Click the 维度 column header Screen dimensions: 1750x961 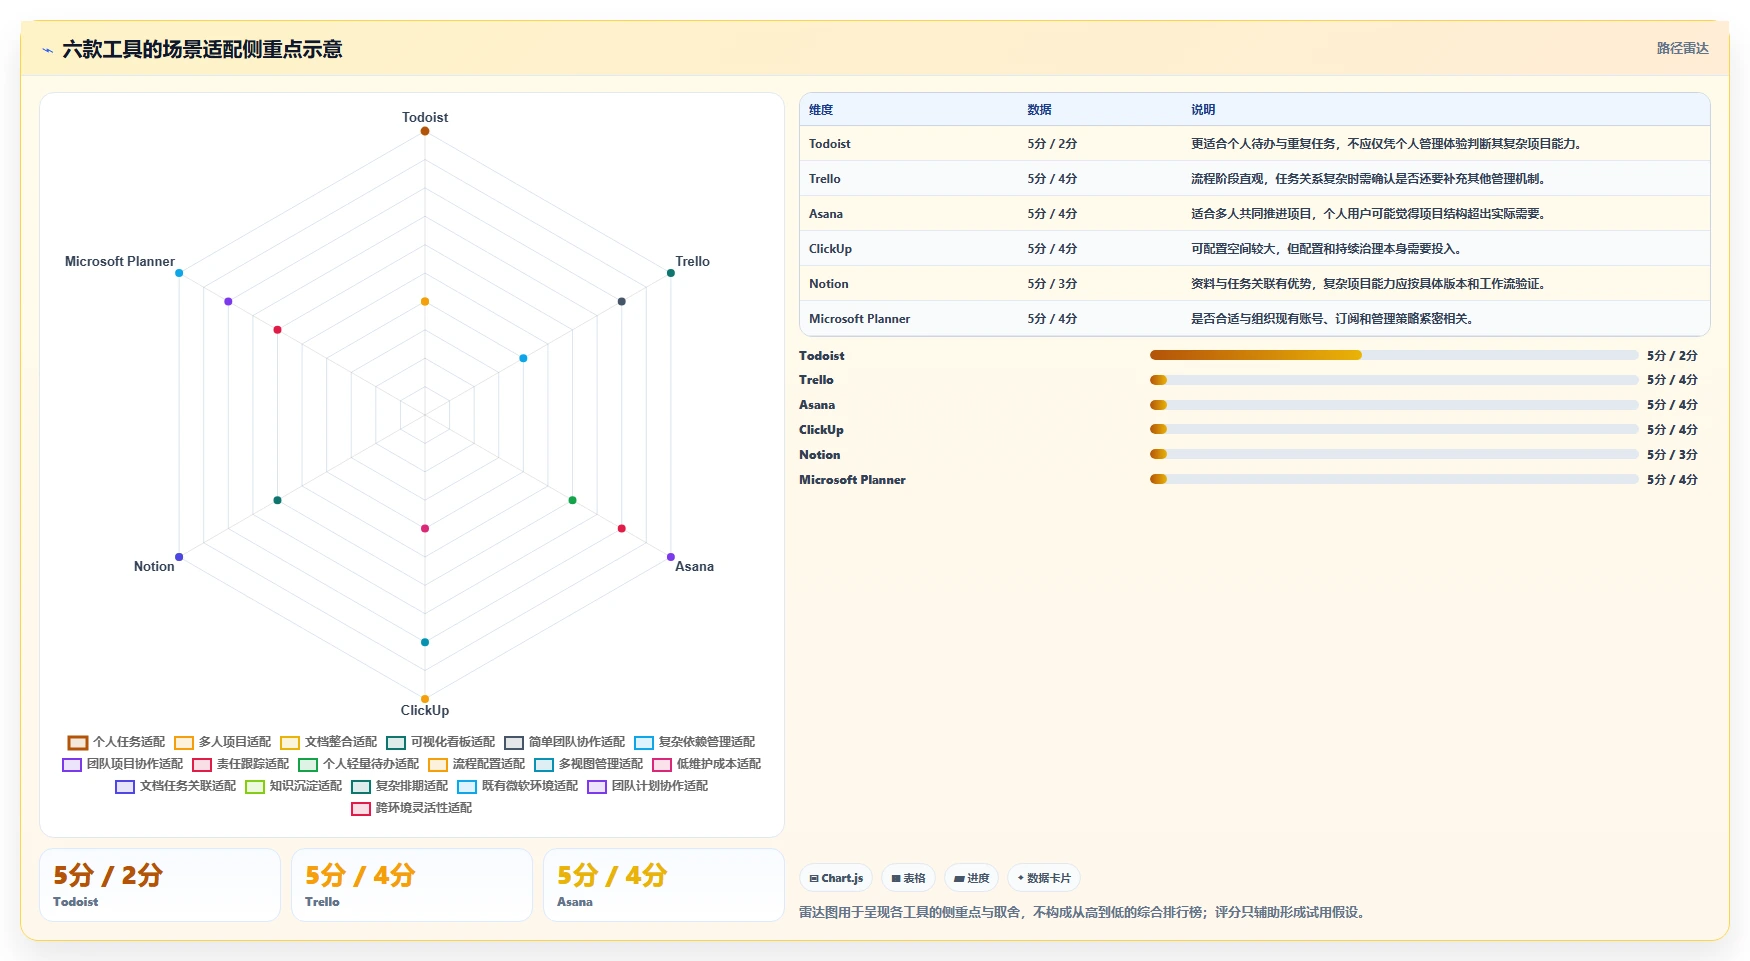(x=821, y=110)
